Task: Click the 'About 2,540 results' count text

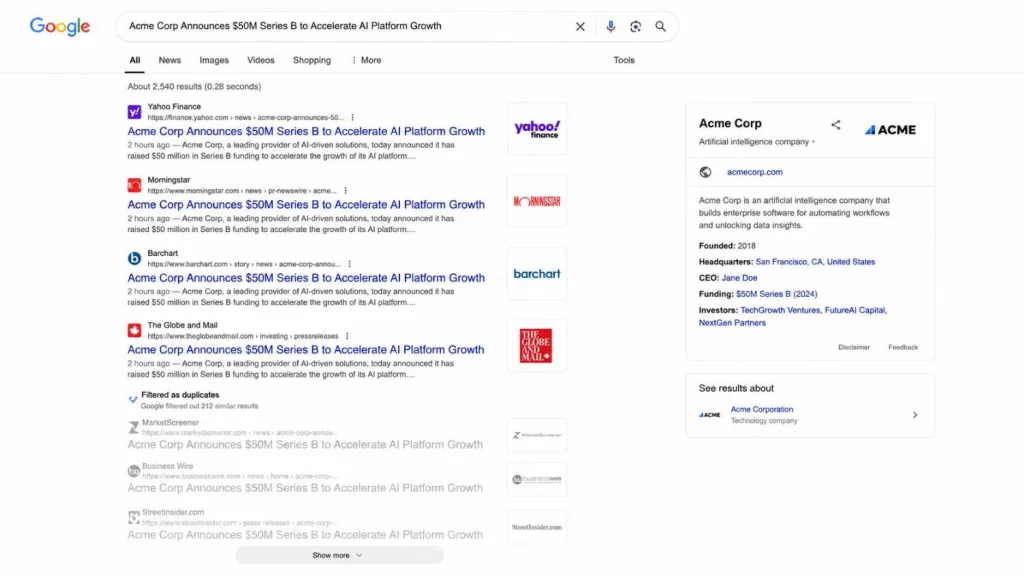Action: tap(194, 86)
